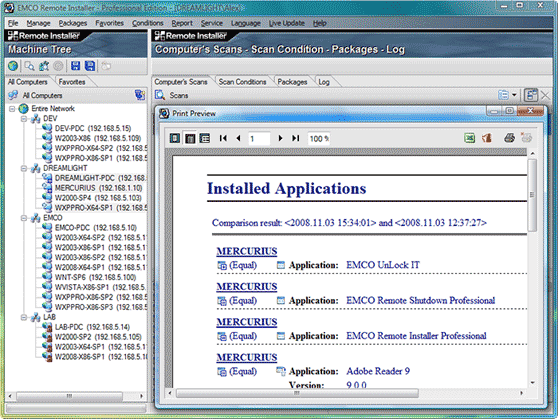Go to the last page in Print Preview
This screenshot has height=419, width=558.
point(296,138)
